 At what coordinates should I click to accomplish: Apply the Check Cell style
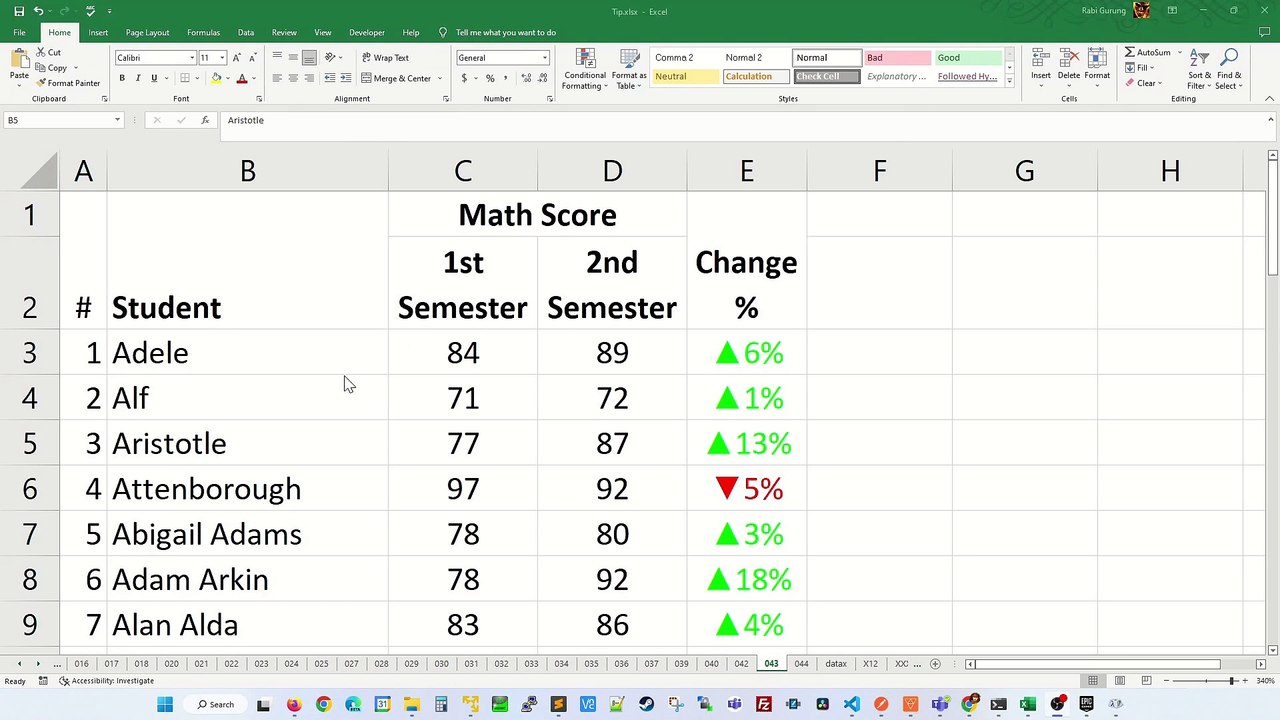pyautogui.click(x=826, y=77)
